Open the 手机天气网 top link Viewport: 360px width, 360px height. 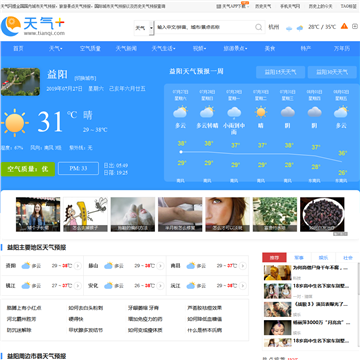290,6
